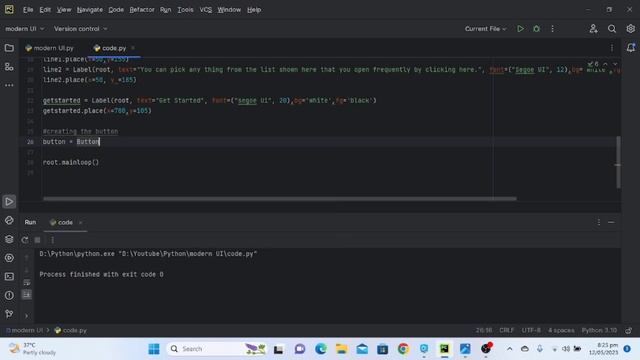Open the Version control dropdown

(80, 29)
